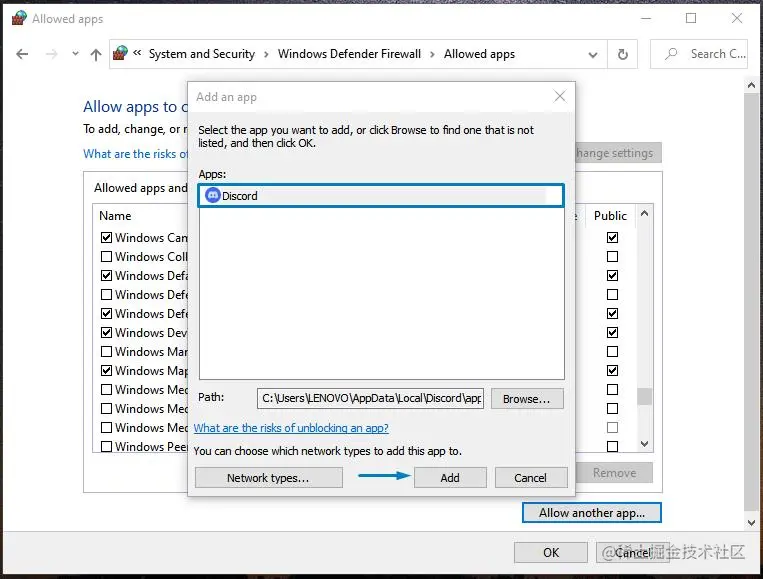Viewport: 763px width, 579px height.
Task: Click the Change settings button
Action: [618, 153]
